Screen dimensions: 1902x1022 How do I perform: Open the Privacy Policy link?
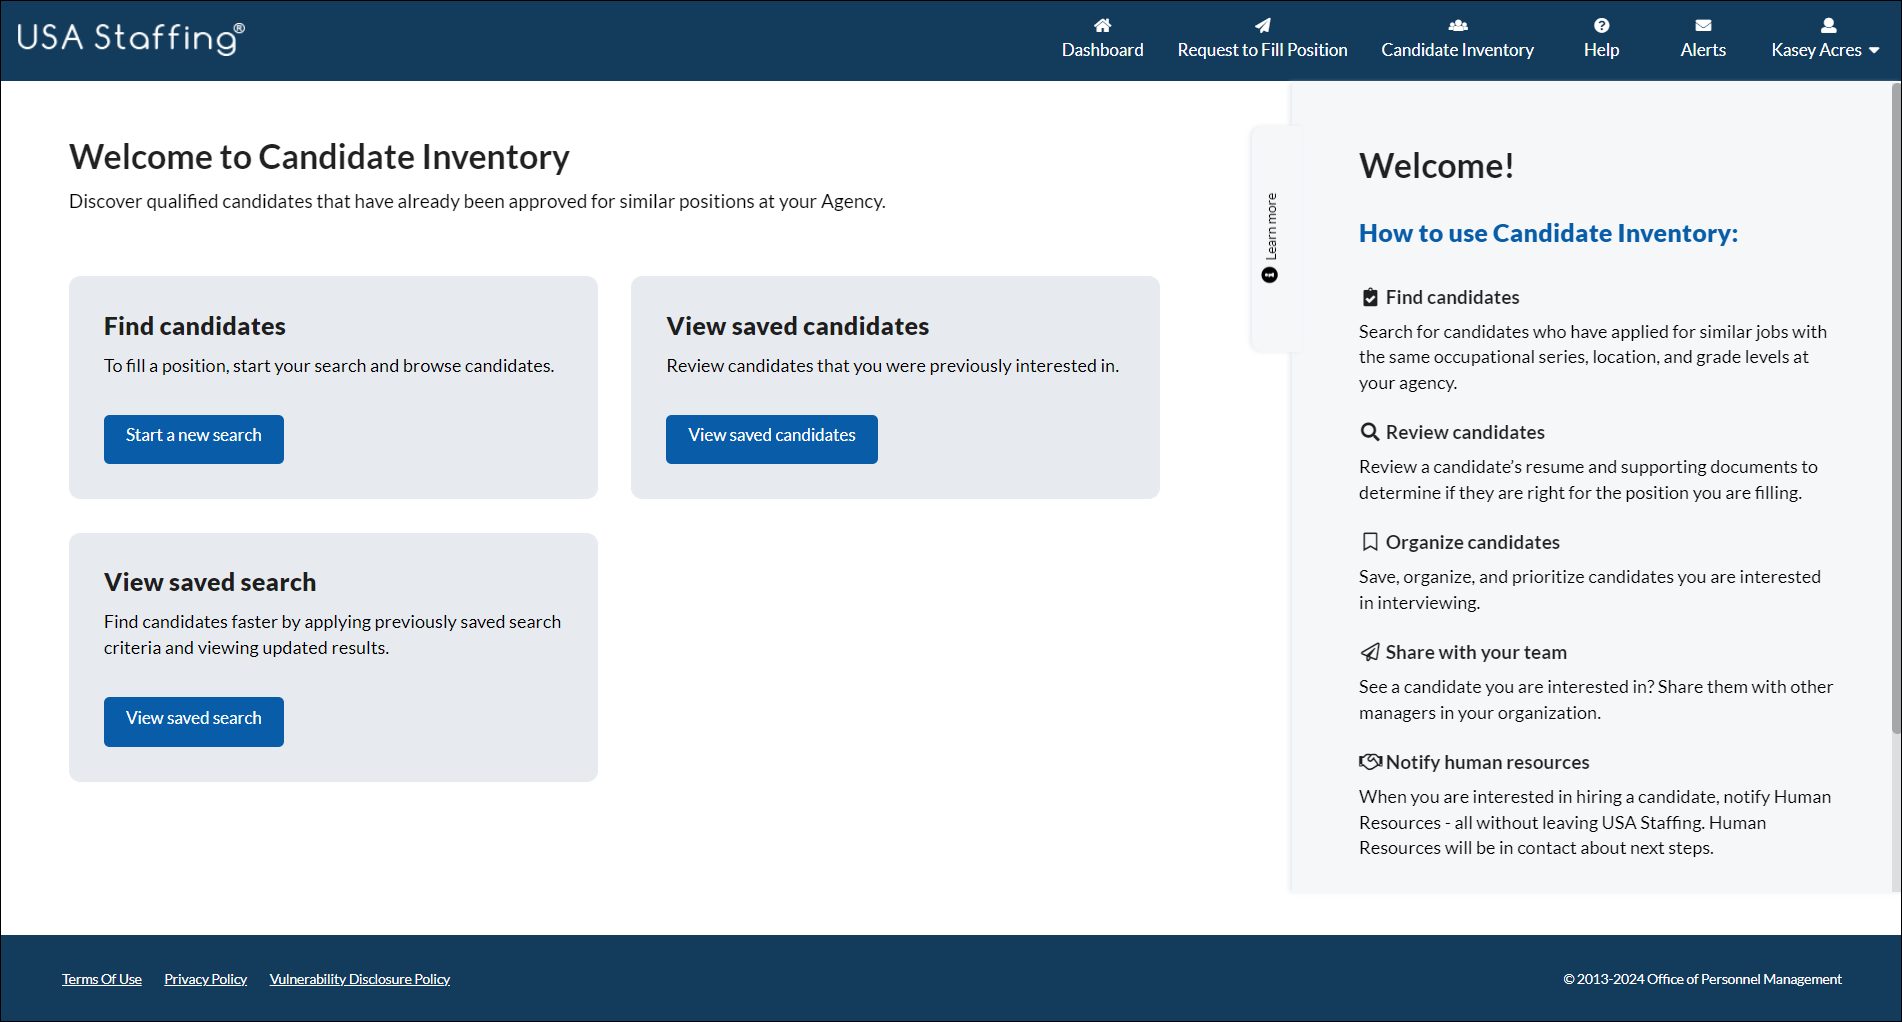pos(205,978)
